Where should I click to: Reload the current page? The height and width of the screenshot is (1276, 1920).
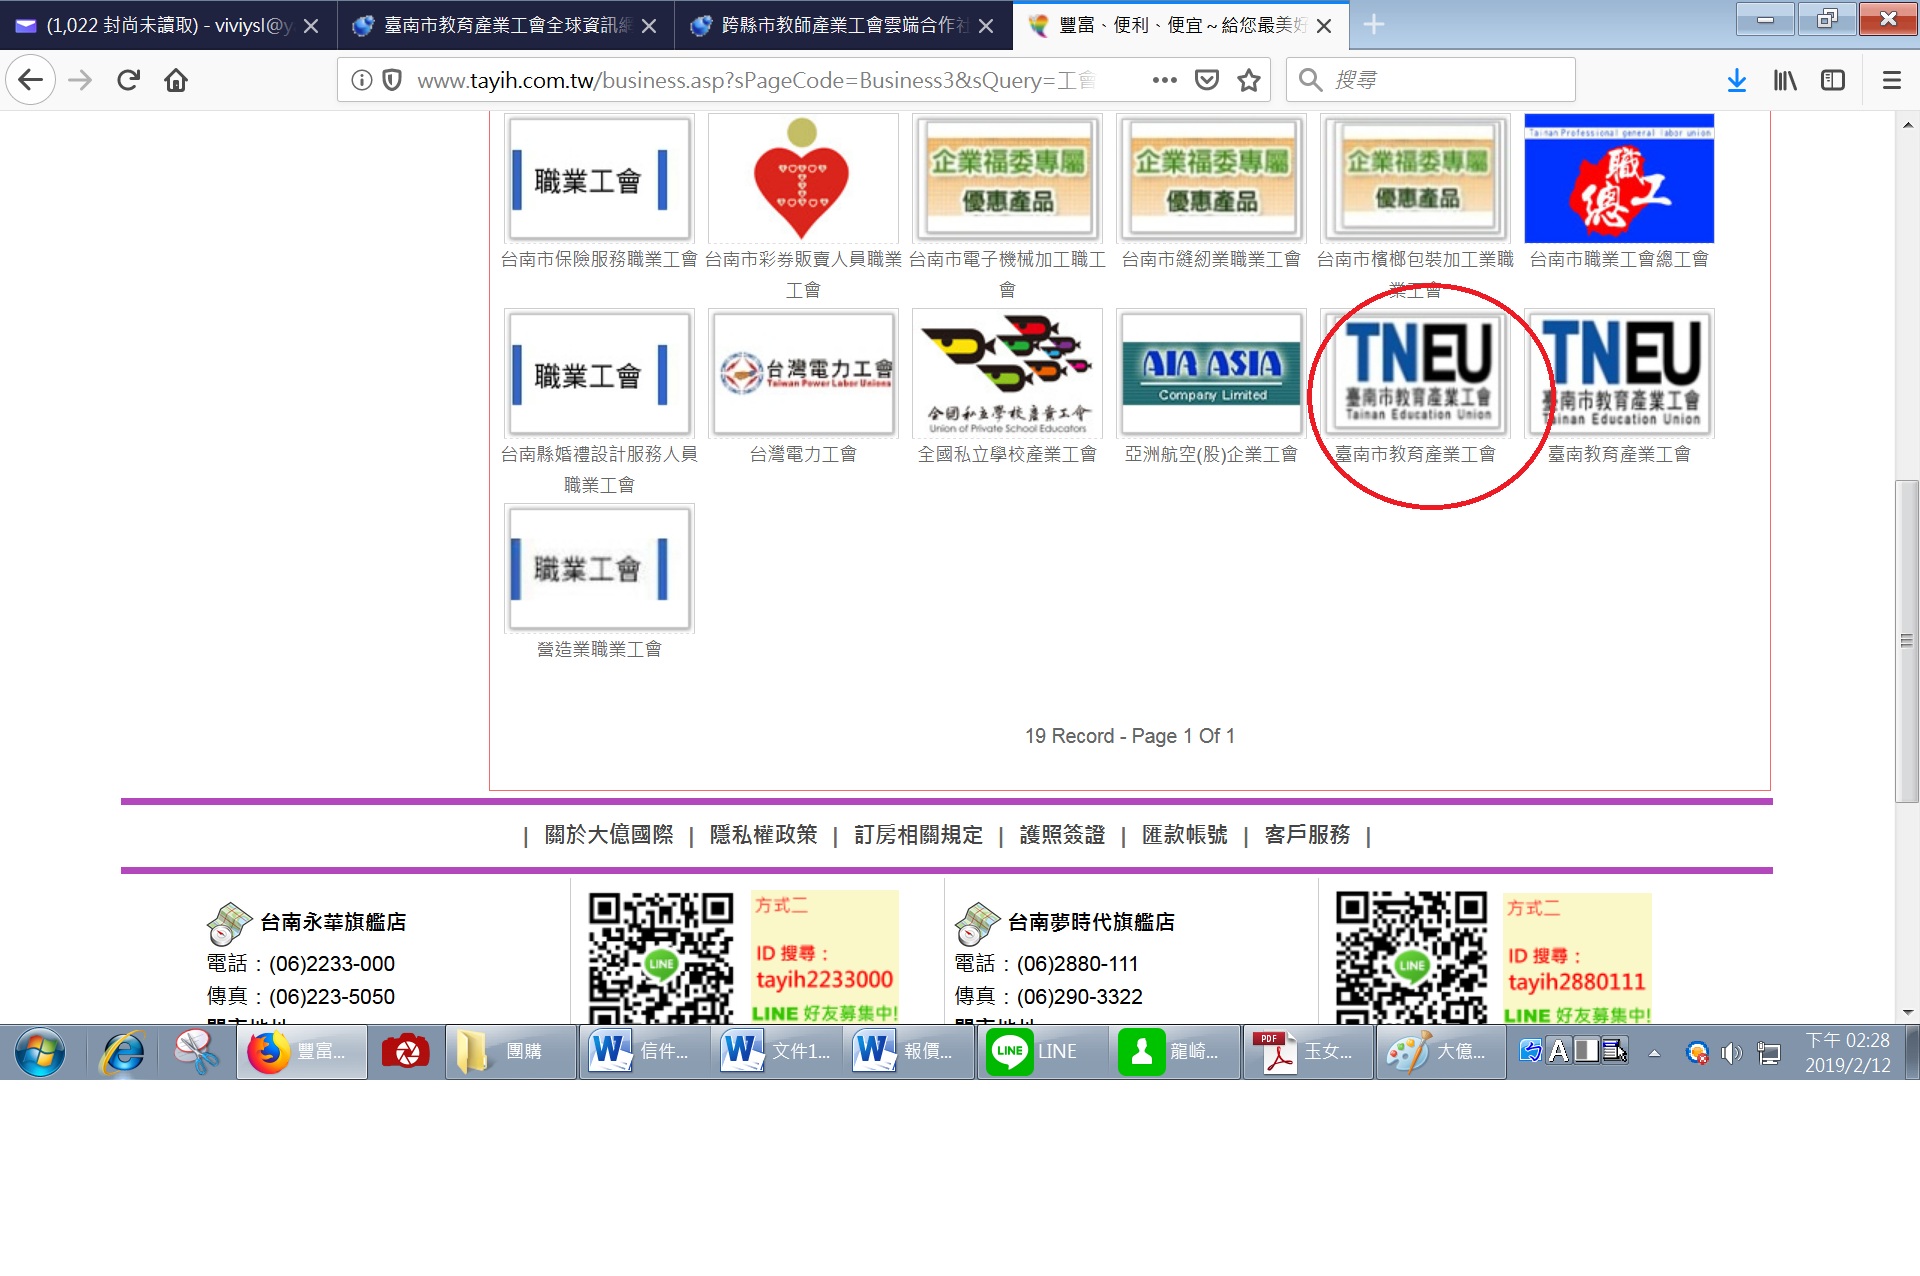pos(128,80)
